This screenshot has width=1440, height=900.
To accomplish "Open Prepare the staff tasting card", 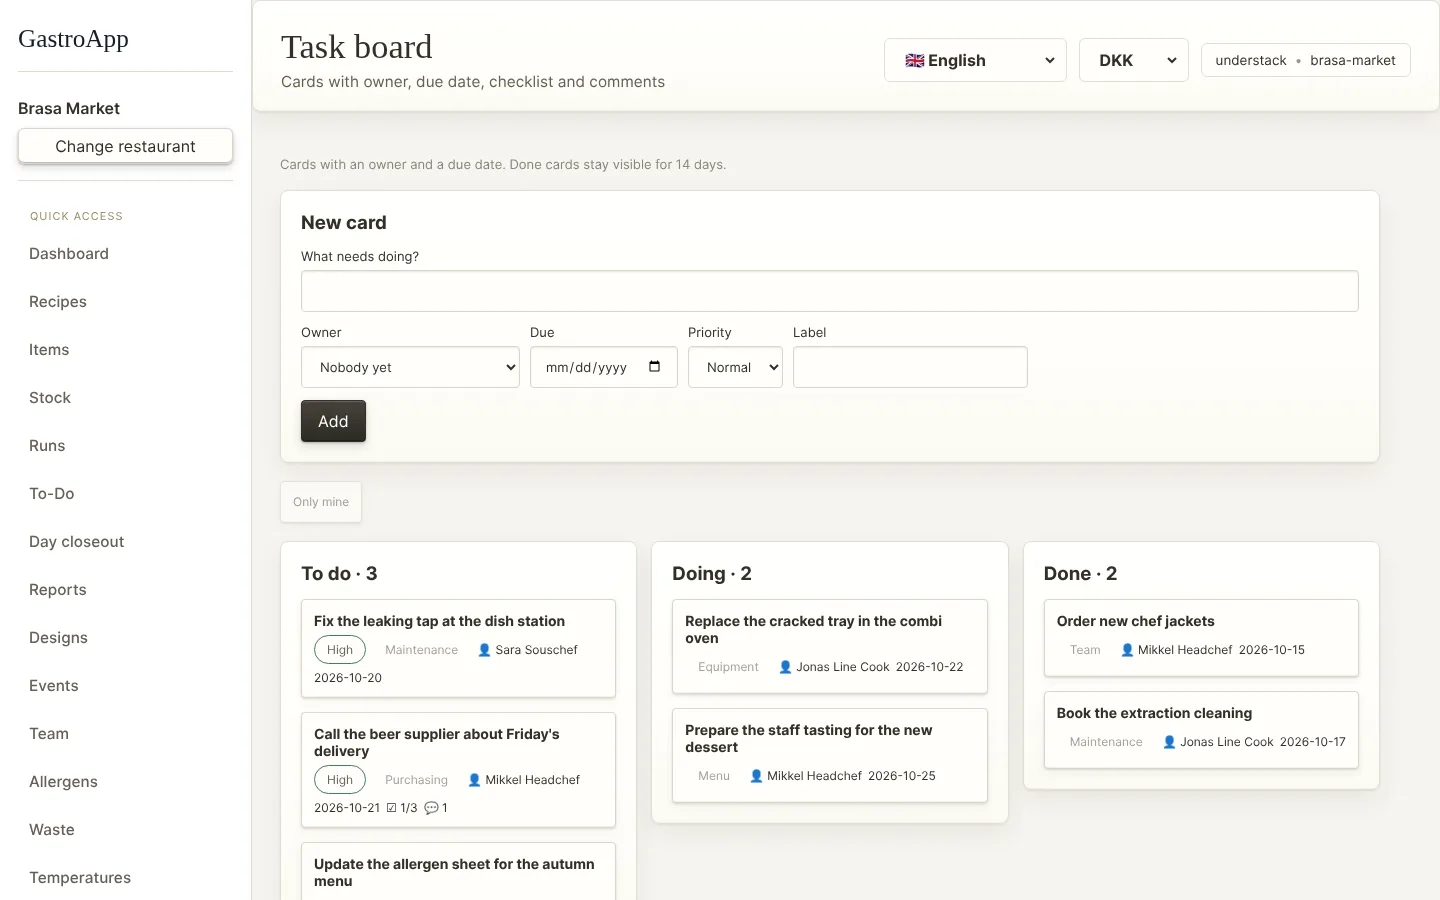I will [x=829, y=755].
